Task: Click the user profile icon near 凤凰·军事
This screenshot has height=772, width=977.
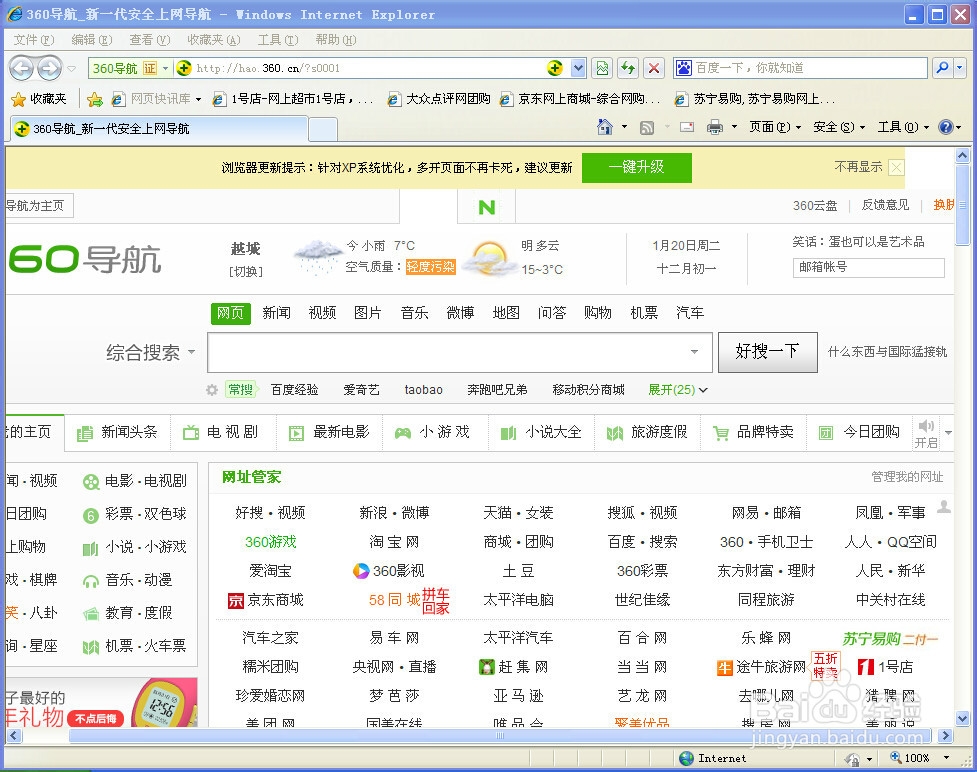Action: point(944,507)
